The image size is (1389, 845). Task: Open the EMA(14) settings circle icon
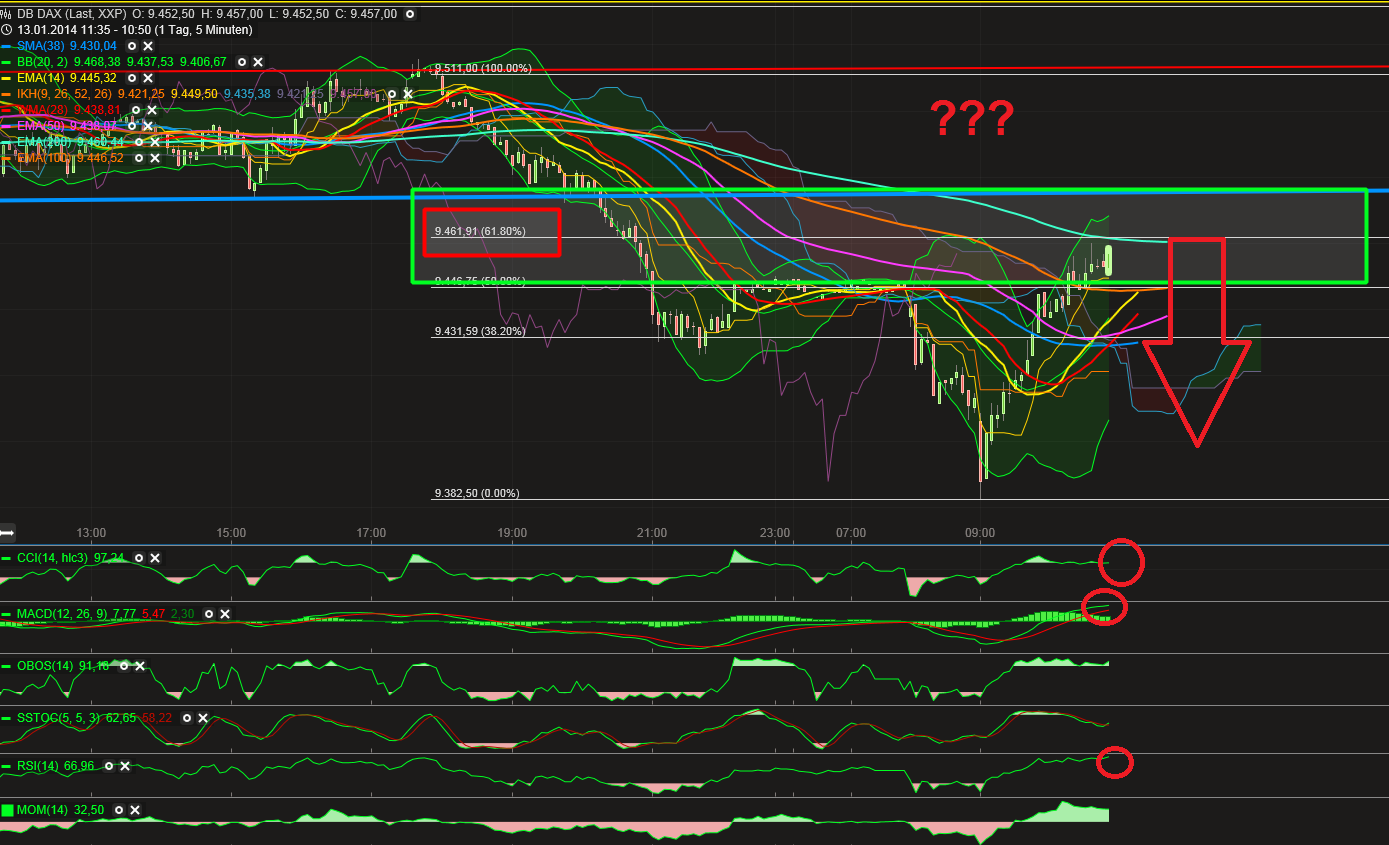[x=132, y=78]
